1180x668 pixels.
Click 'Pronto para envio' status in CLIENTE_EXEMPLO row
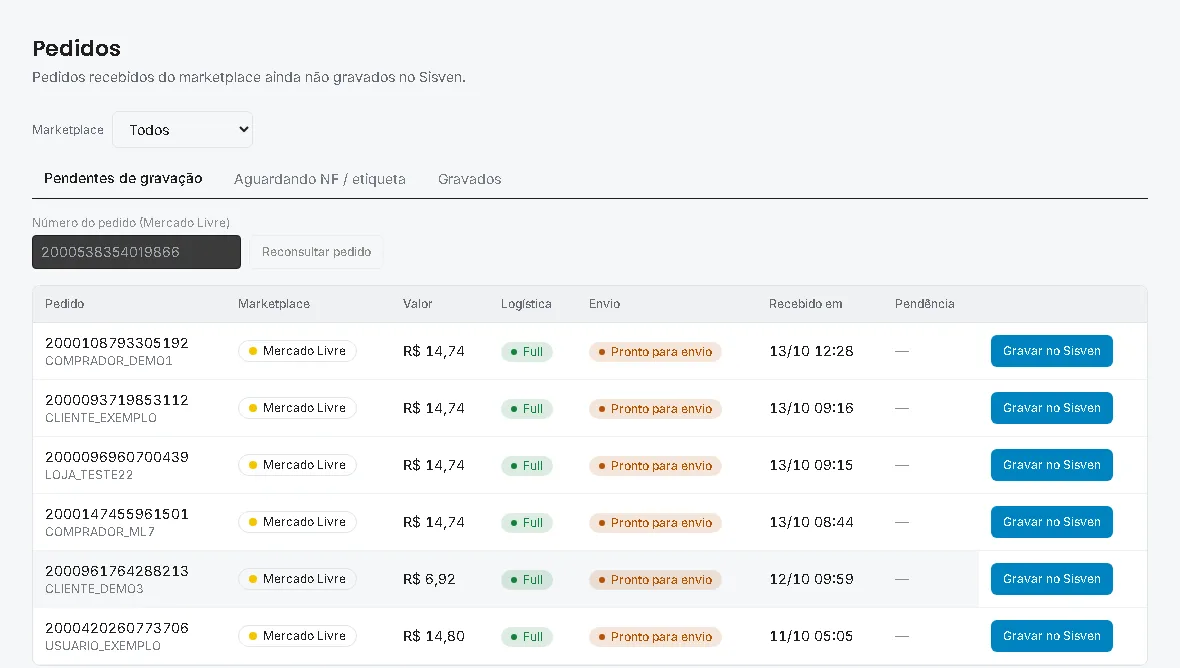pyautogui.click(x=655, y=408)
